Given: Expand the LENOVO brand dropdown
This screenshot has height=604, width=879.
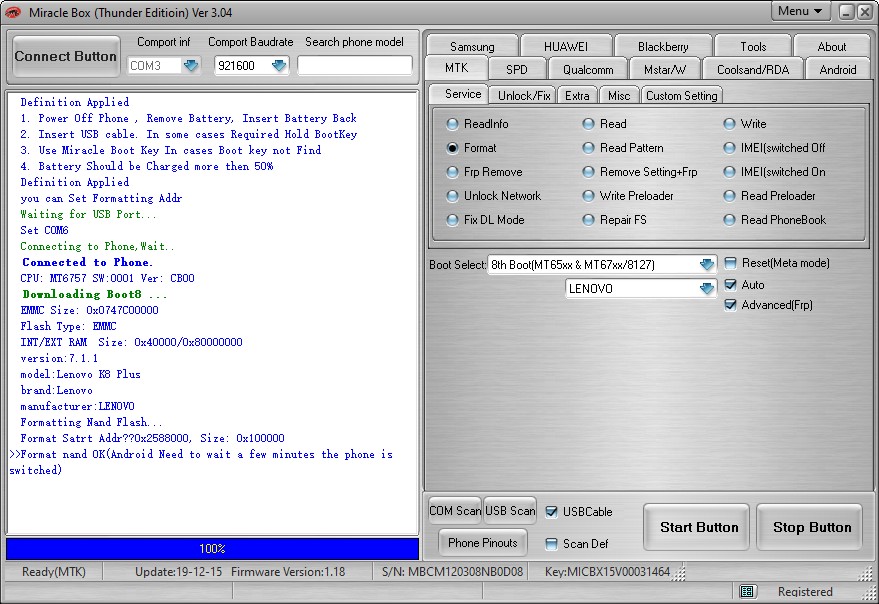Looking at the screenshot, I should [x=707, y=288].
